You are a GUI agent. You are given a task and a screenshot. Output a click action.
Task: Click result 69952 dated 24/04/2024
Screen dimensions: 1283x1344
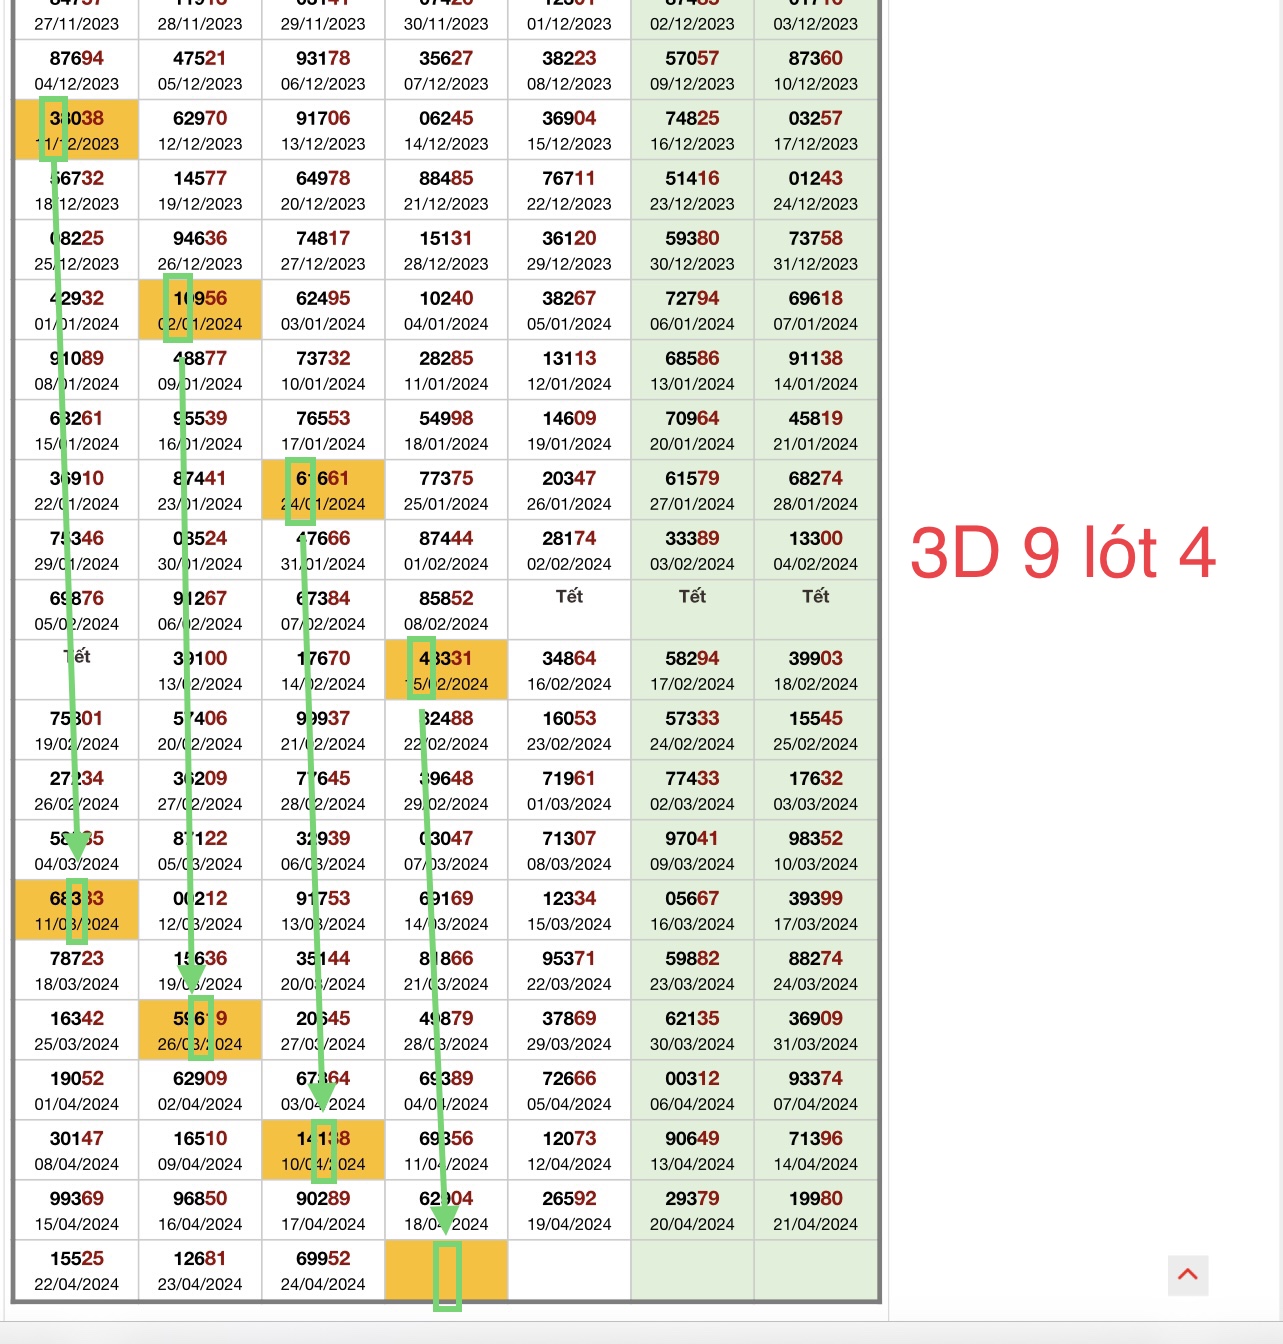(323, 1270)
